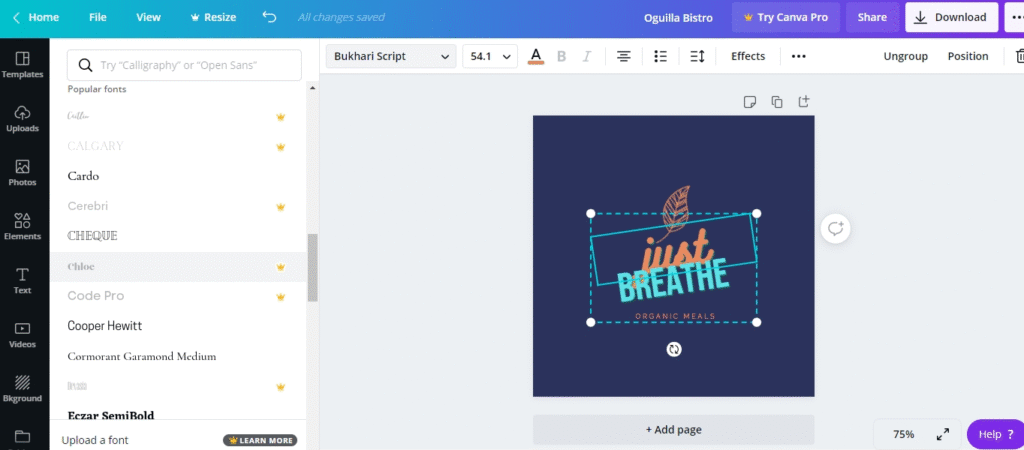Open the font size 54.1 dropdown
This screenshot has height=450, width=1024.
coord(489,57)
